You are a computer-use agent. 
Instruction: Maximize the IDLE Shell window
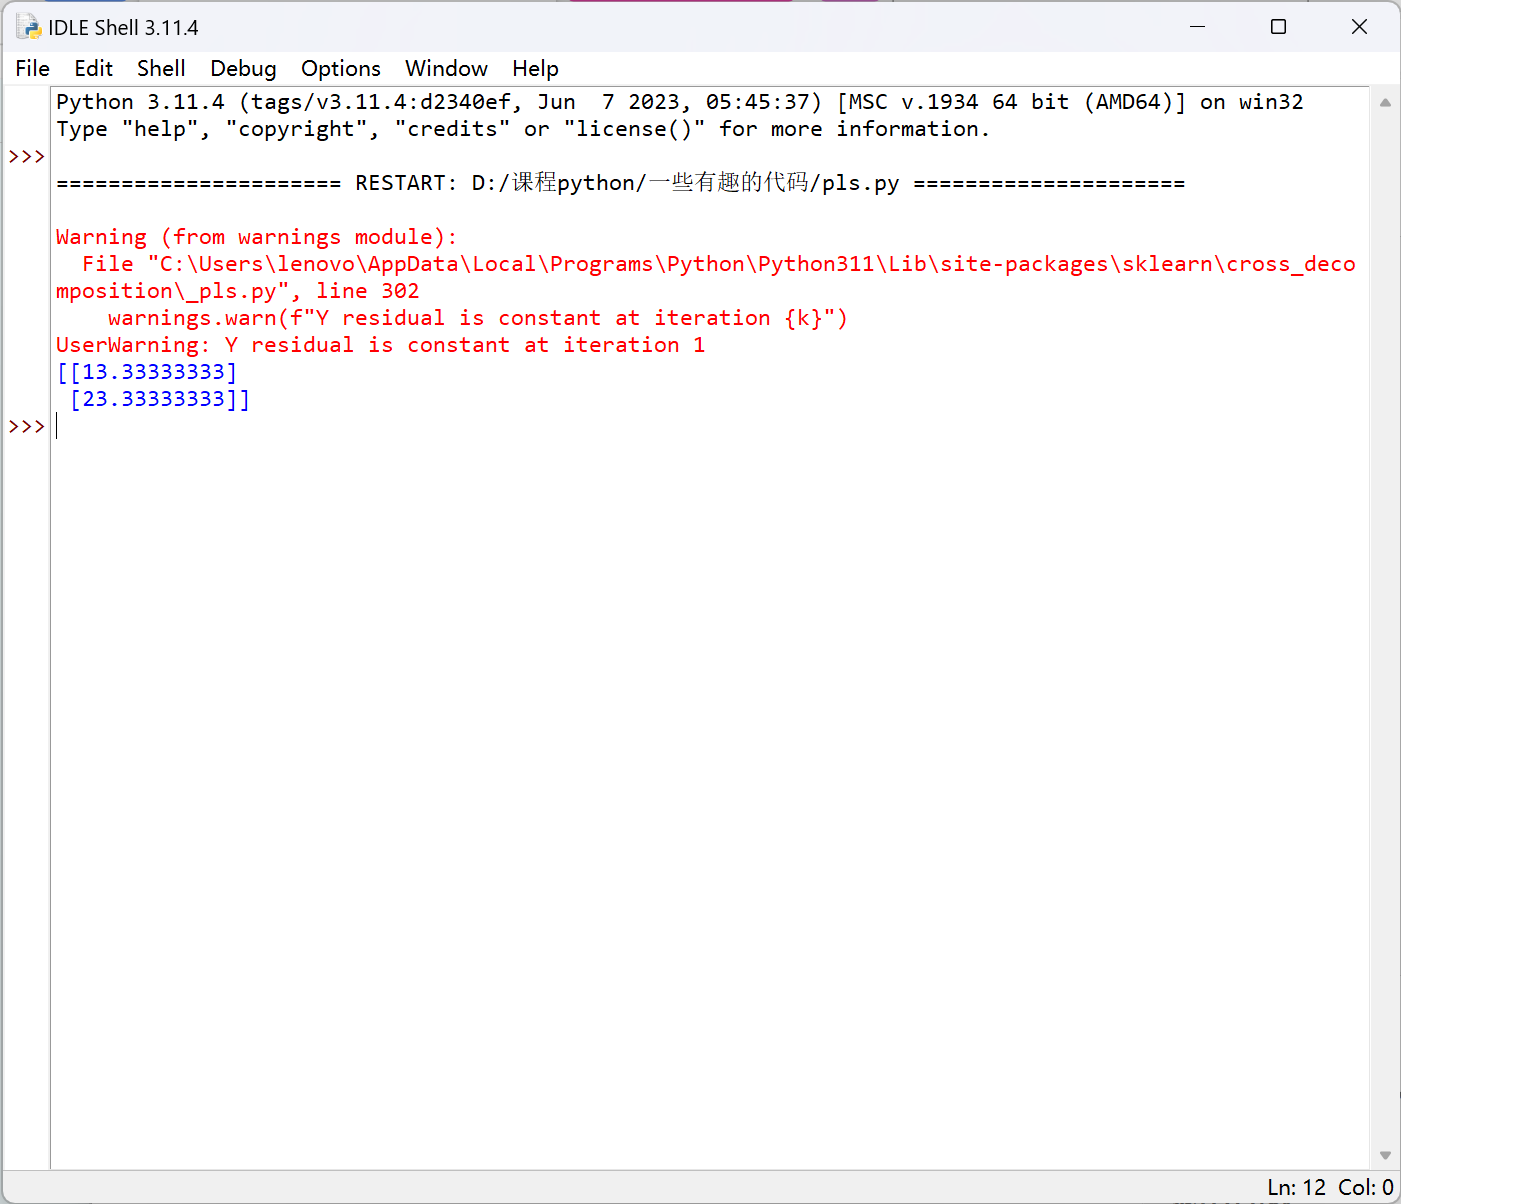[1278, 27]
